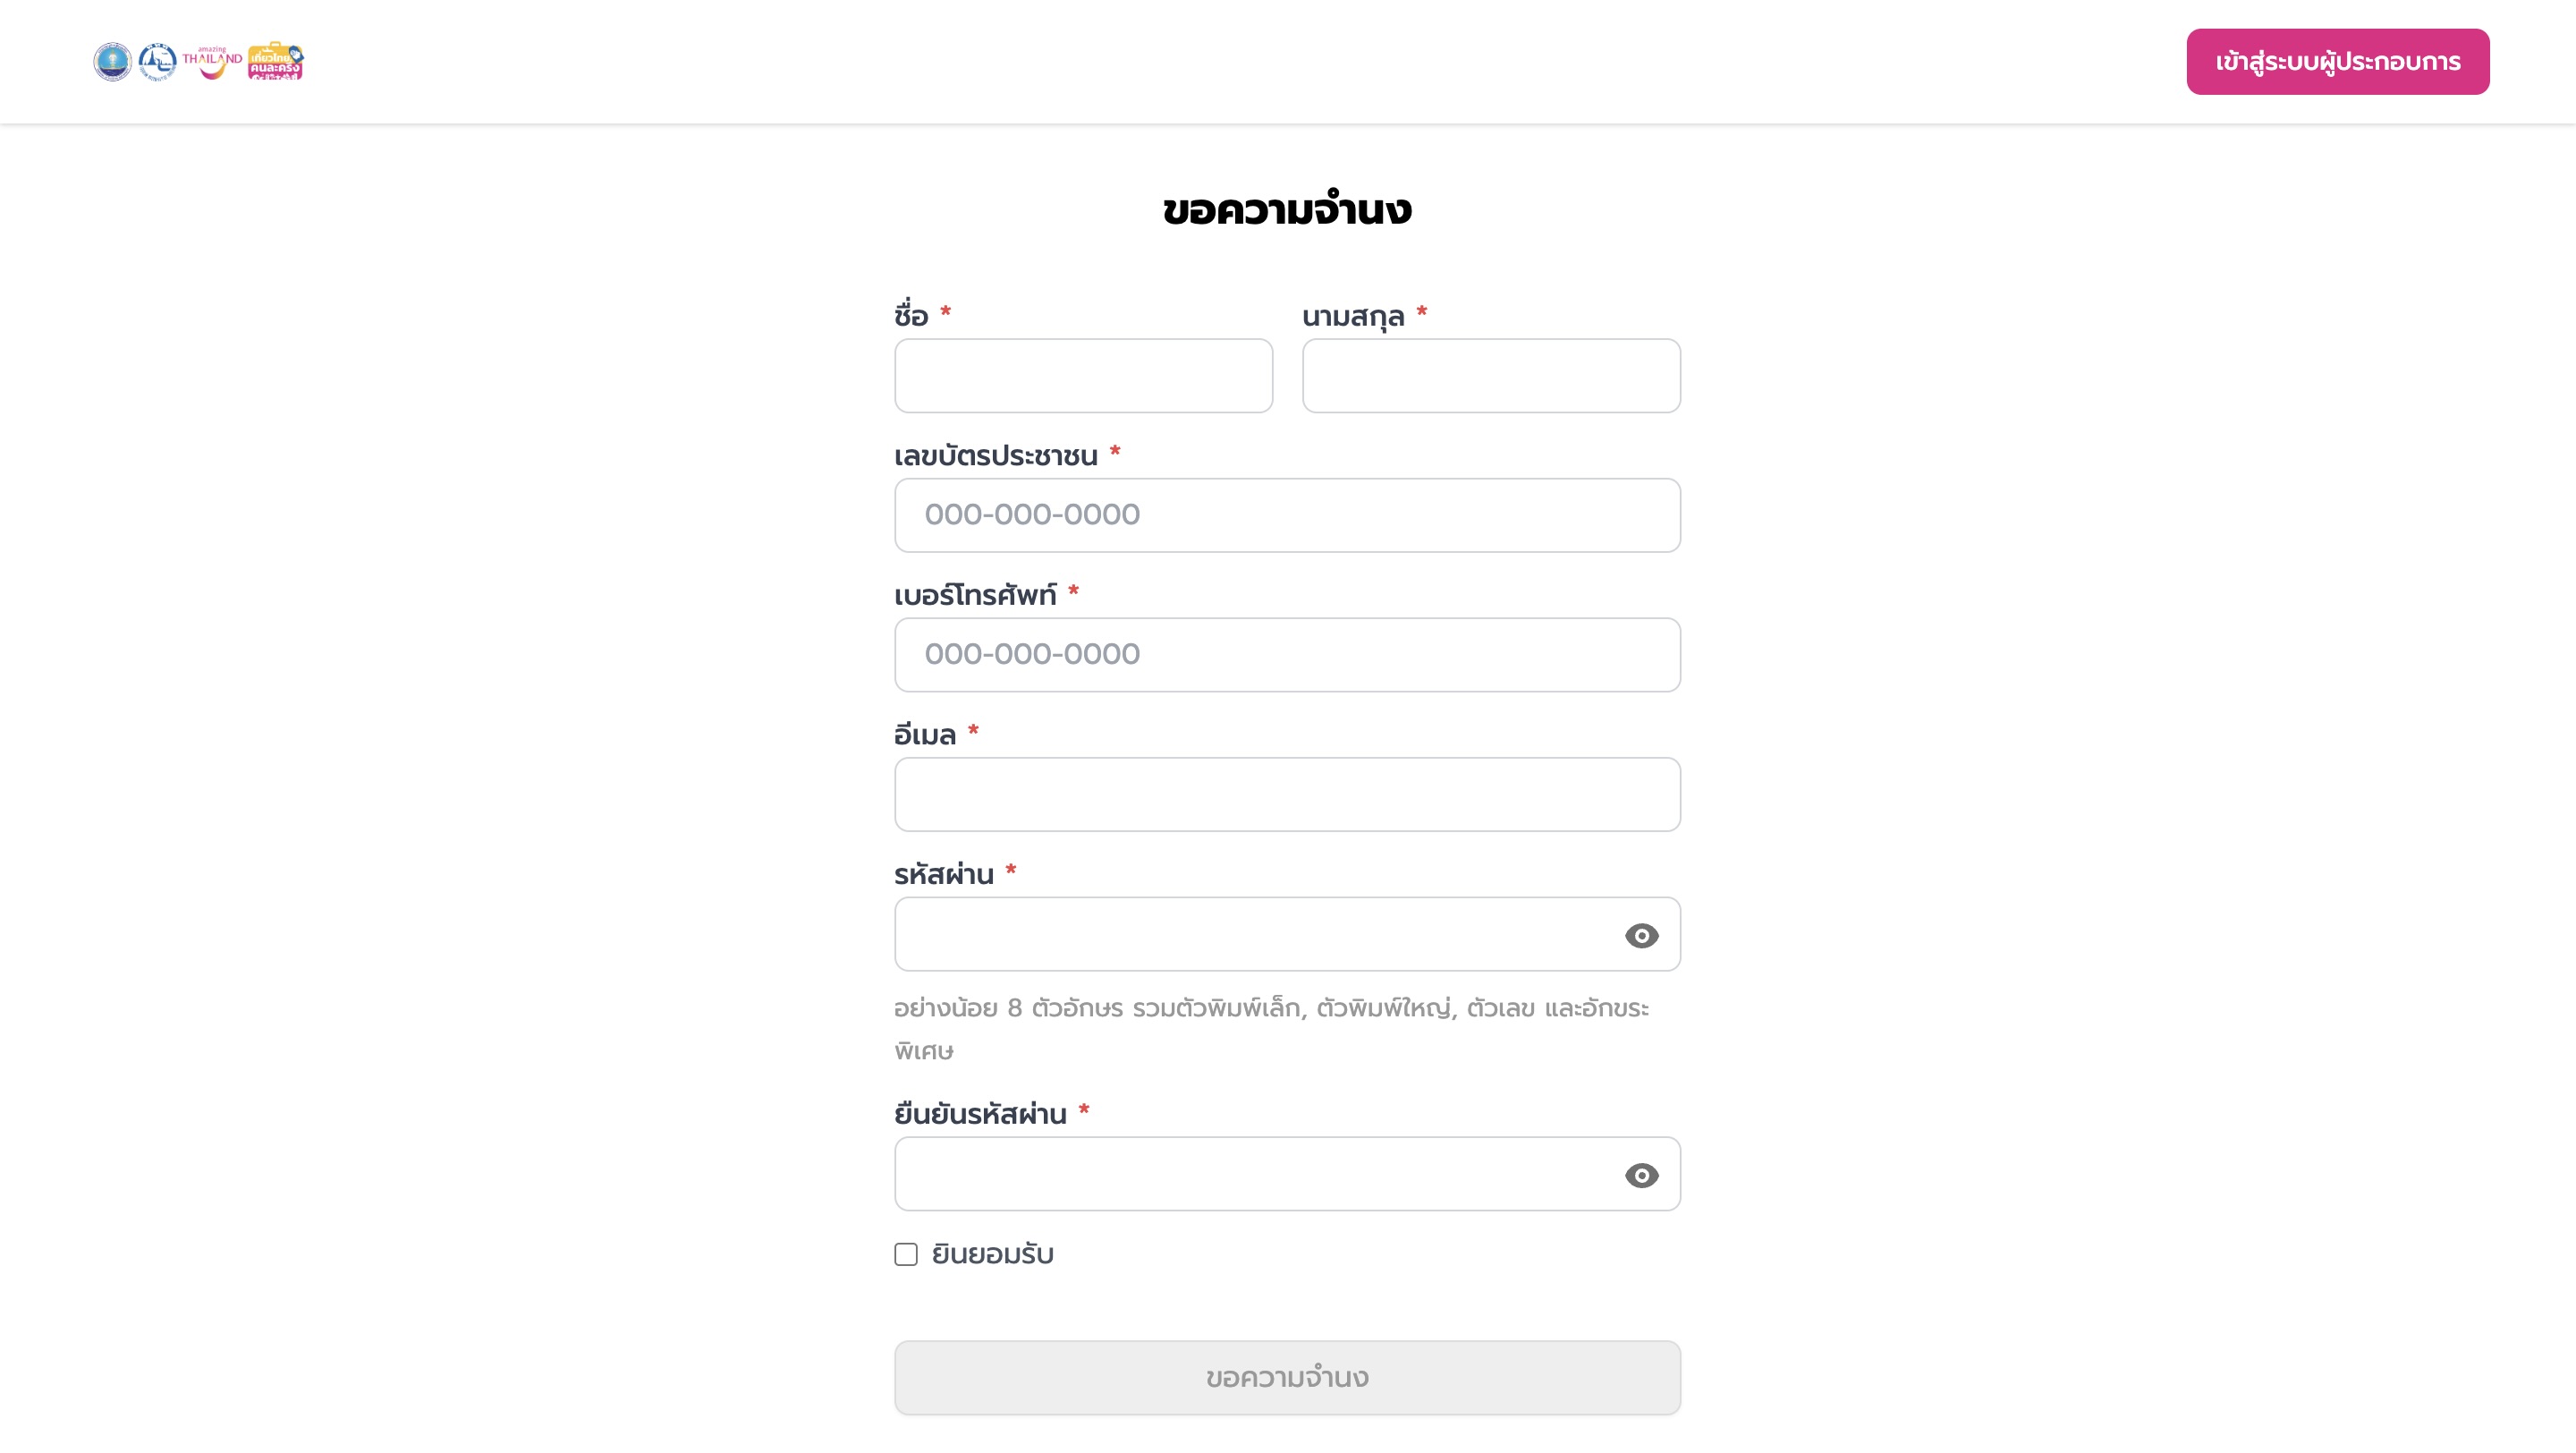This screenshot has width=2576, height=1453.
Task: Click the password requirements hint text
Action: (1272, 1029)
